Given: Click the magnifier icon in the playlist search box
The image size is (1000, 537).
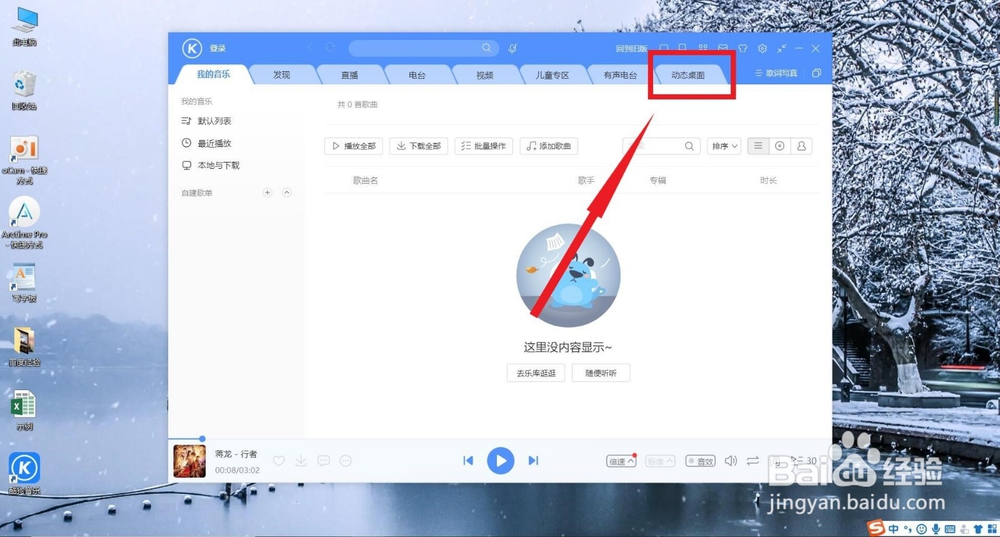Looking at the screenshot, I should click(689, 146).
